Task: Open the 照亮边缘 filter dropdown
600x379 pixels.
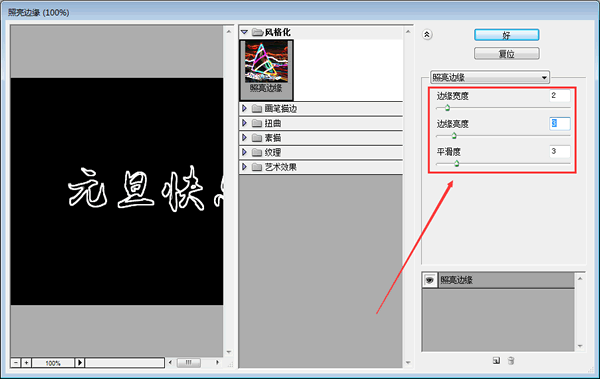Action: pos(490,77)
